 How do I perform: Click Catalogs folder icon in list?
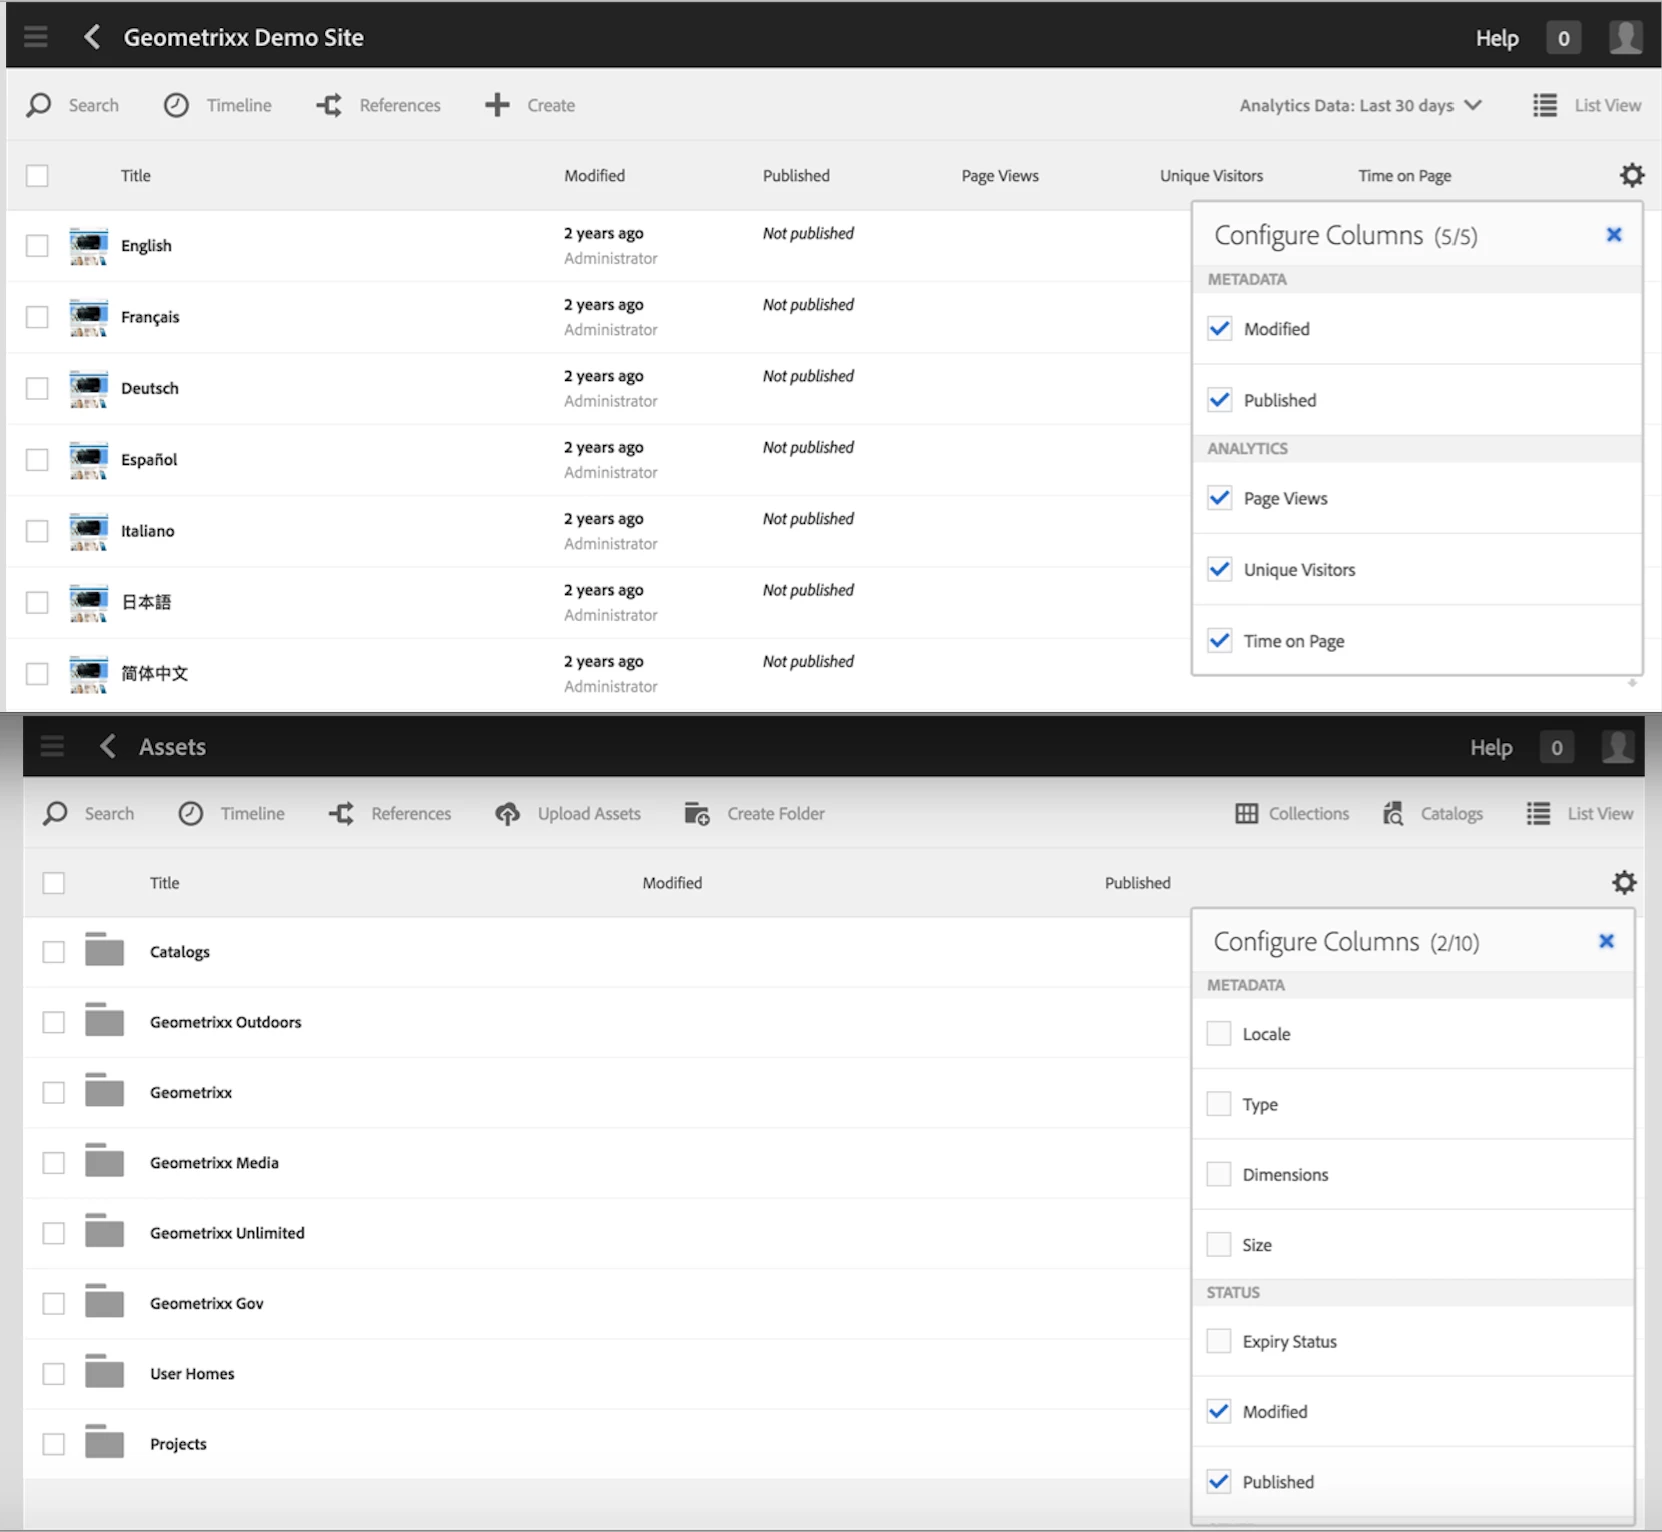click(104, 950)
